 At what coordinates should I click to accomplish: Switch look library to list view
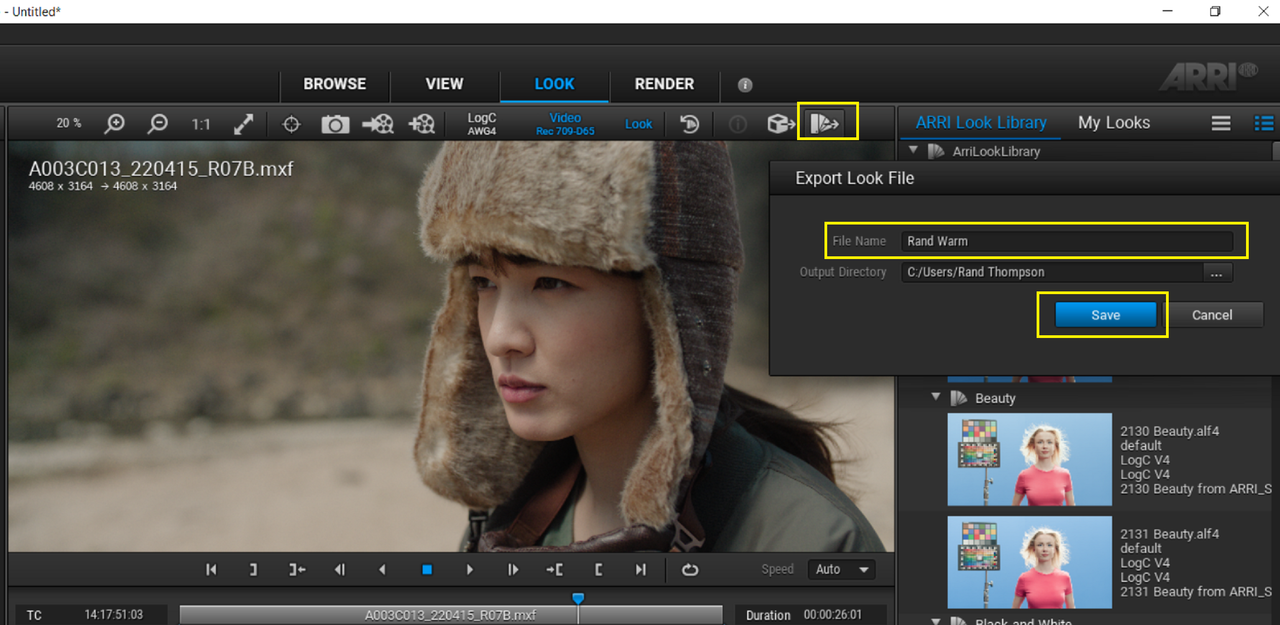coord(1264,123)
